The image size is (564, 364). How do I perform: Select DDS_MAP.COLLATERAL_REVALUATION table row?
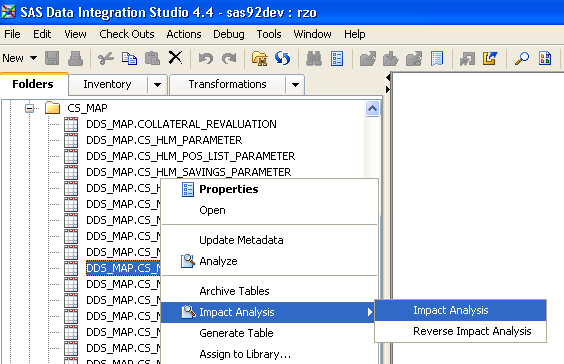coord(181,124)
